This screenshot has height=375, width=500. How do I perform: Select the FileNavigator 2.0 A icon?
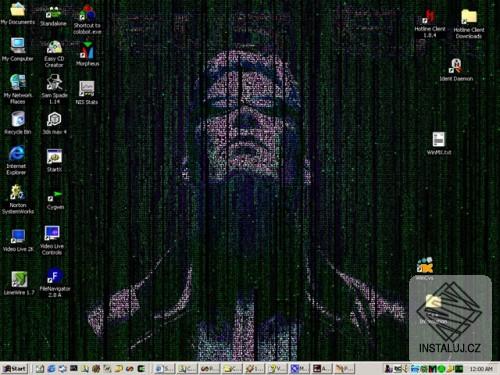point(55,283)
